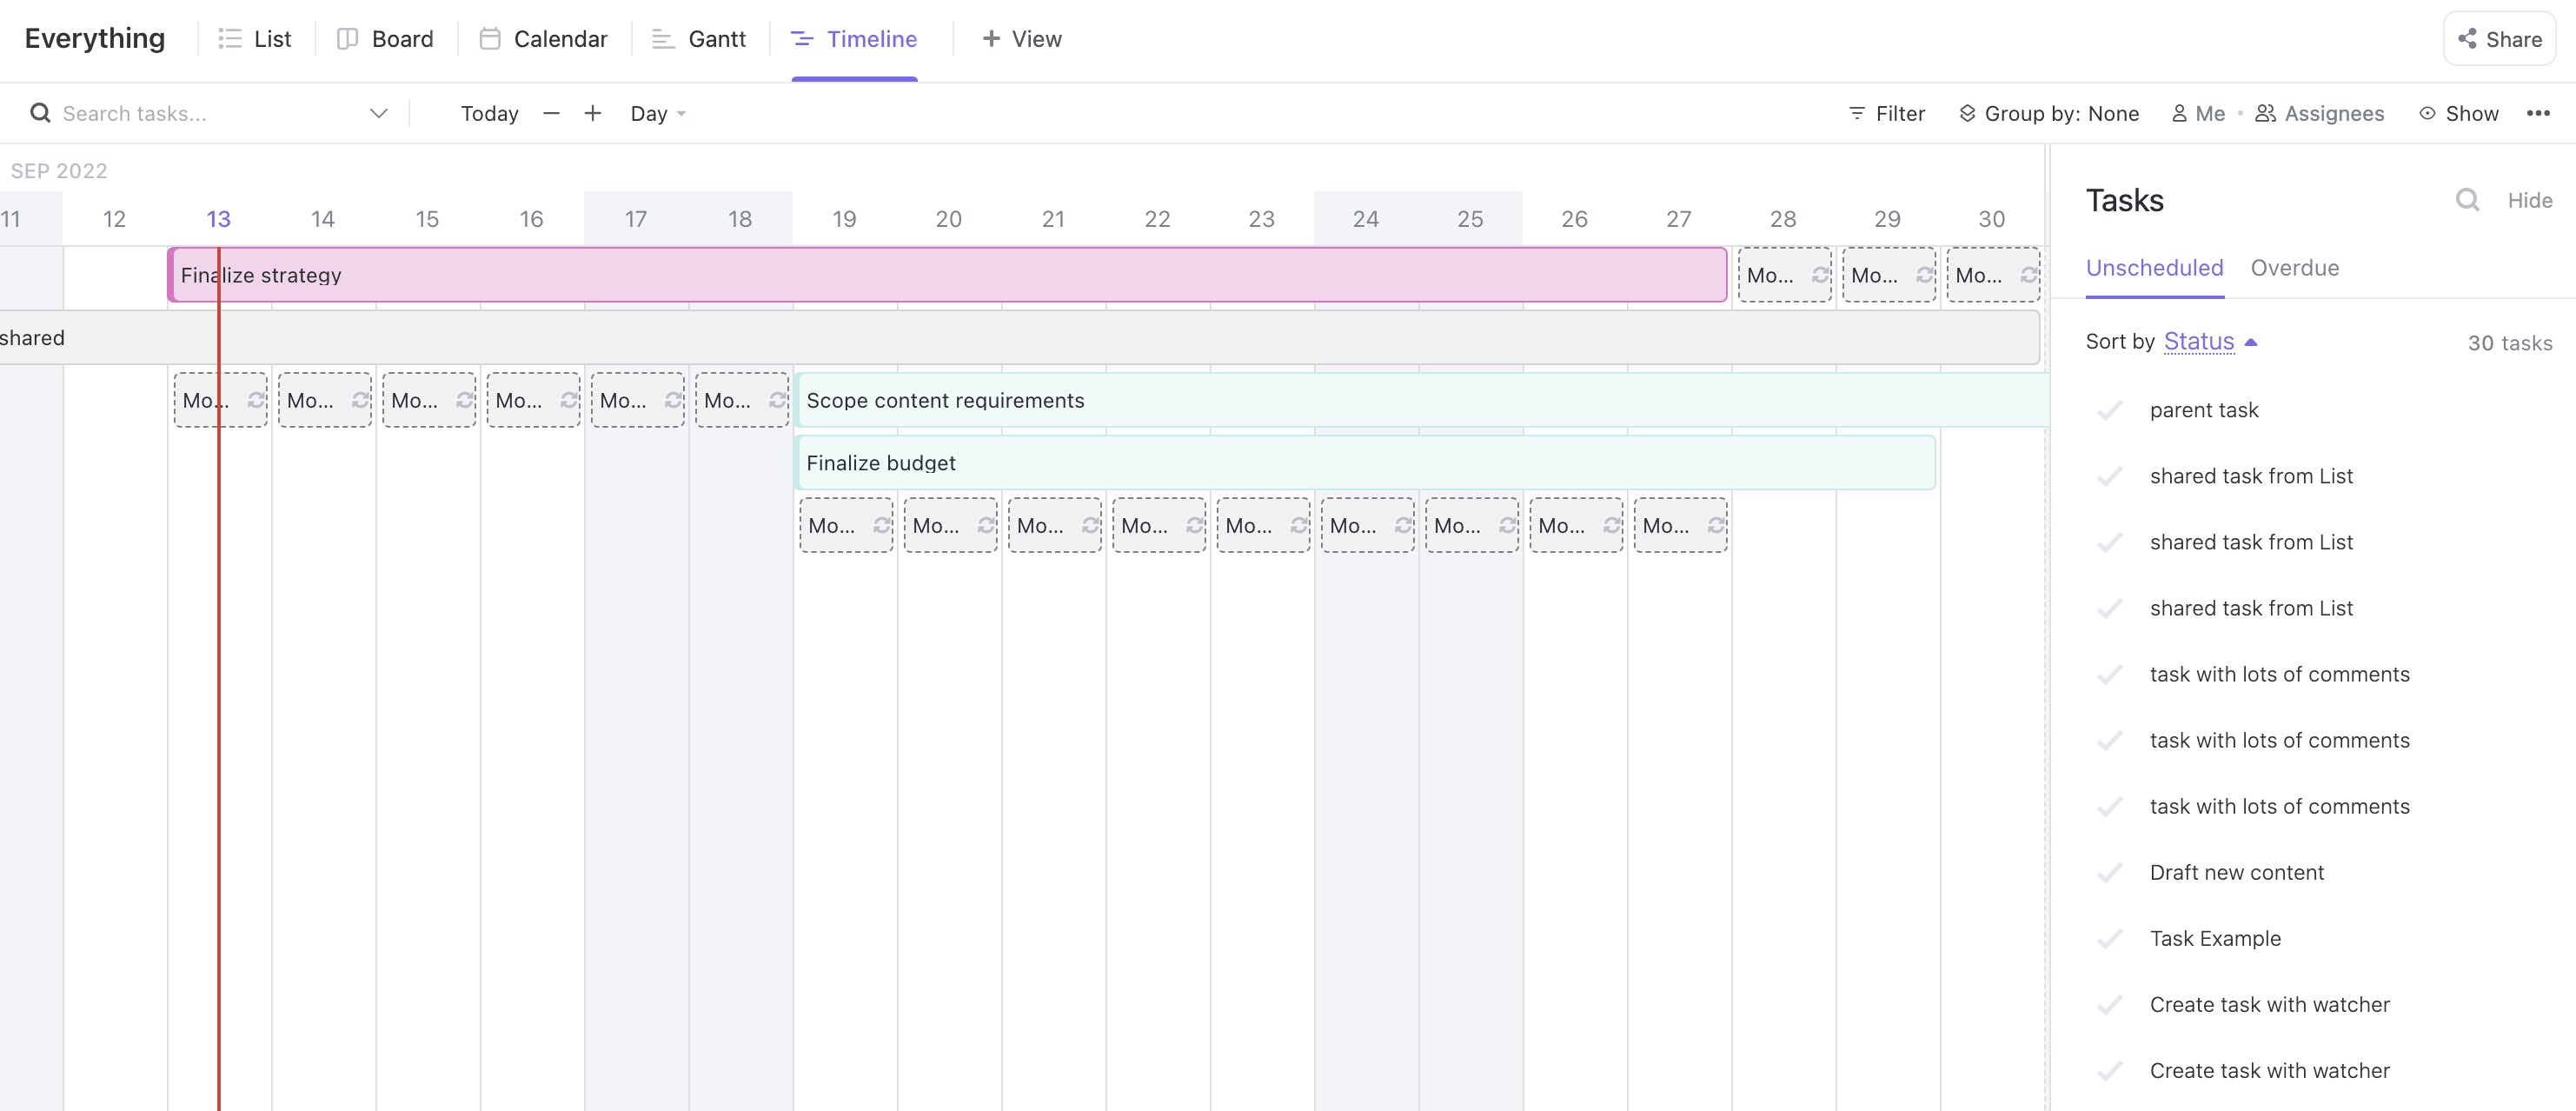Screen dimensions: 2576x1111
Task: Open the Show eye settings
Action: point(2459,113)
